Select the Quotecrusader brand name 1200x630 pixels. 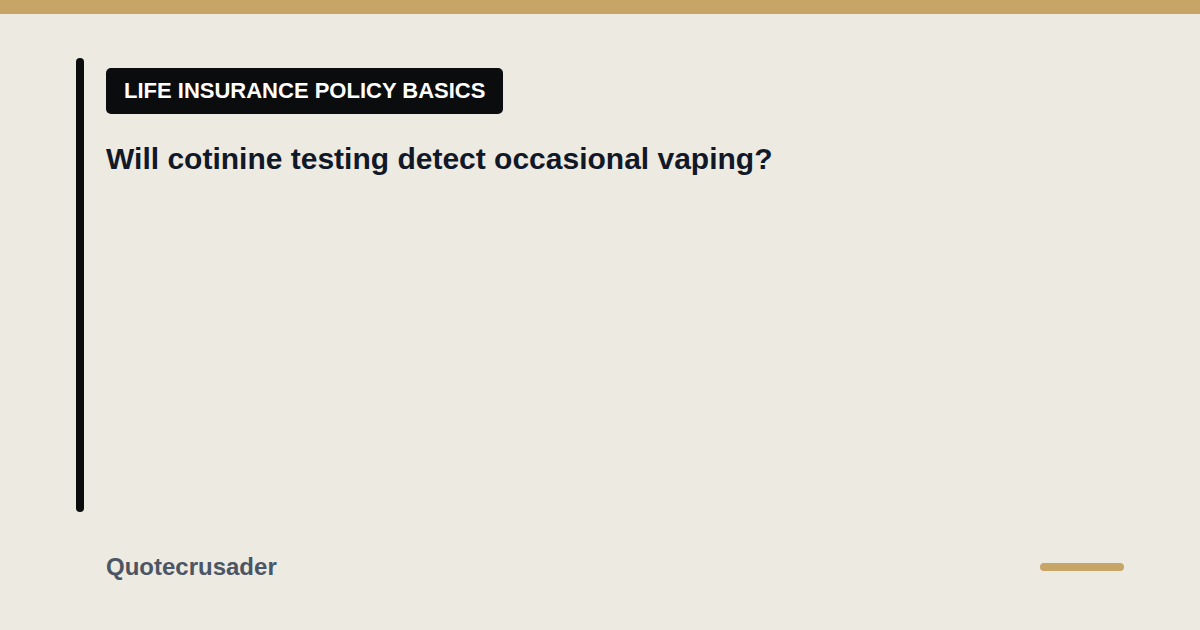coord(191,567)
